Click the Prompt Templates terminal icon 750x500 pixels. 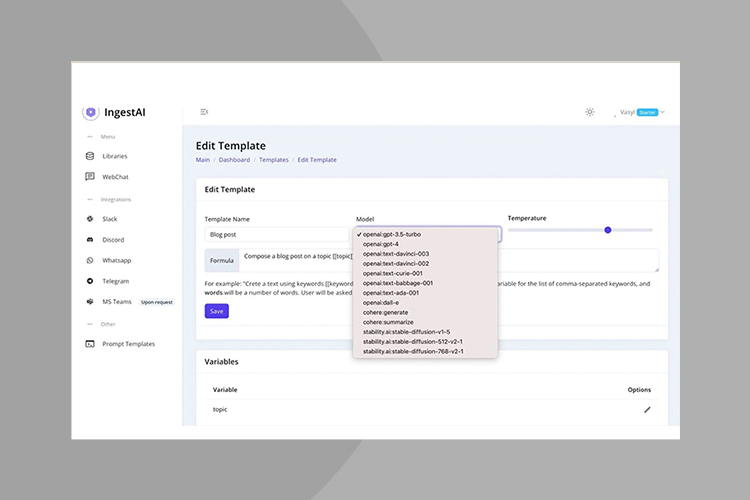(x=90, y=344)
